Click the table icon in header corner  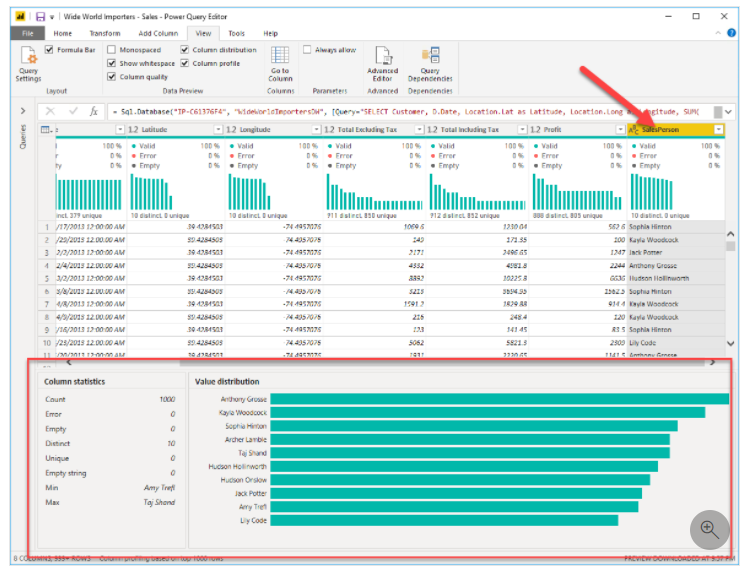pyautogui.click(x=46, y=129)
